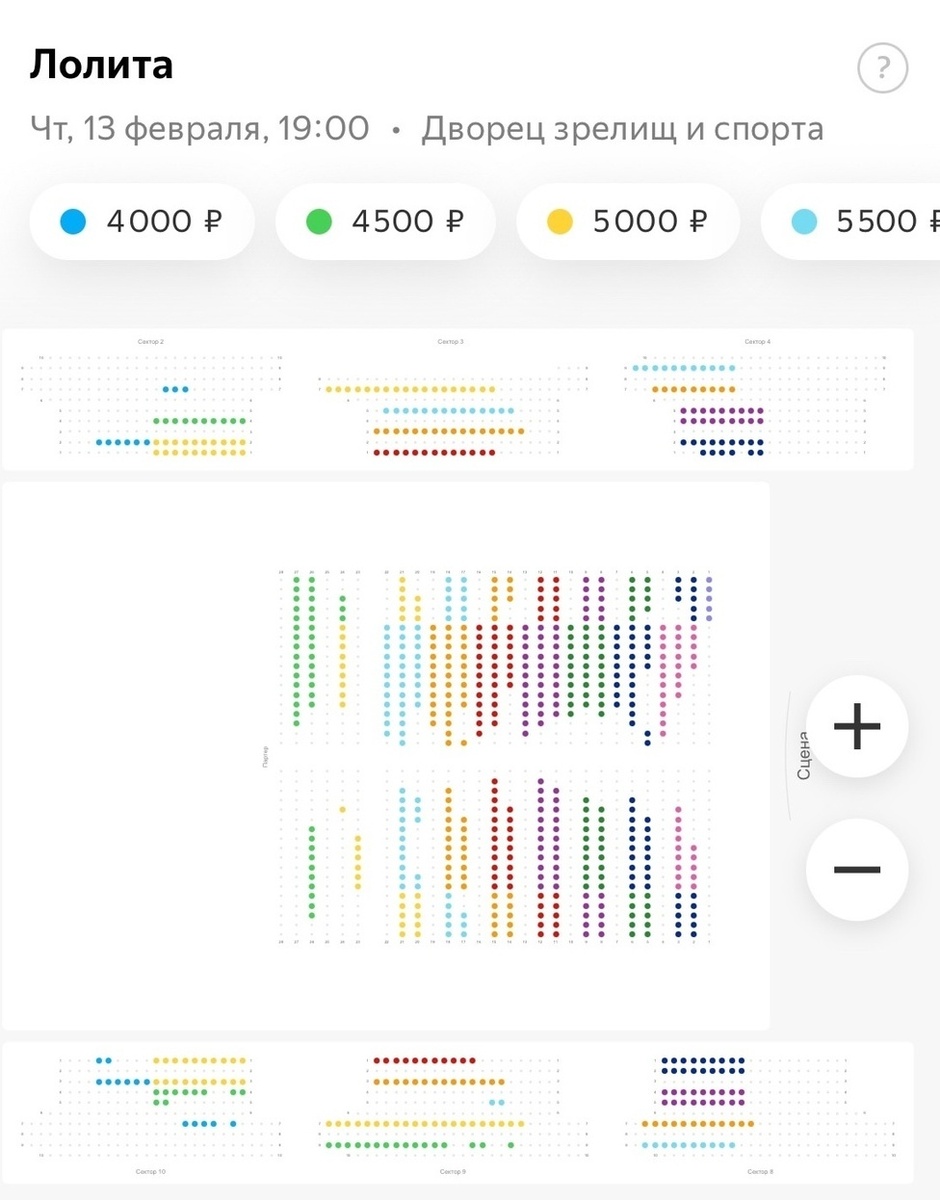
Task: Zoom in with the plus button
Action: click(857, 726)
